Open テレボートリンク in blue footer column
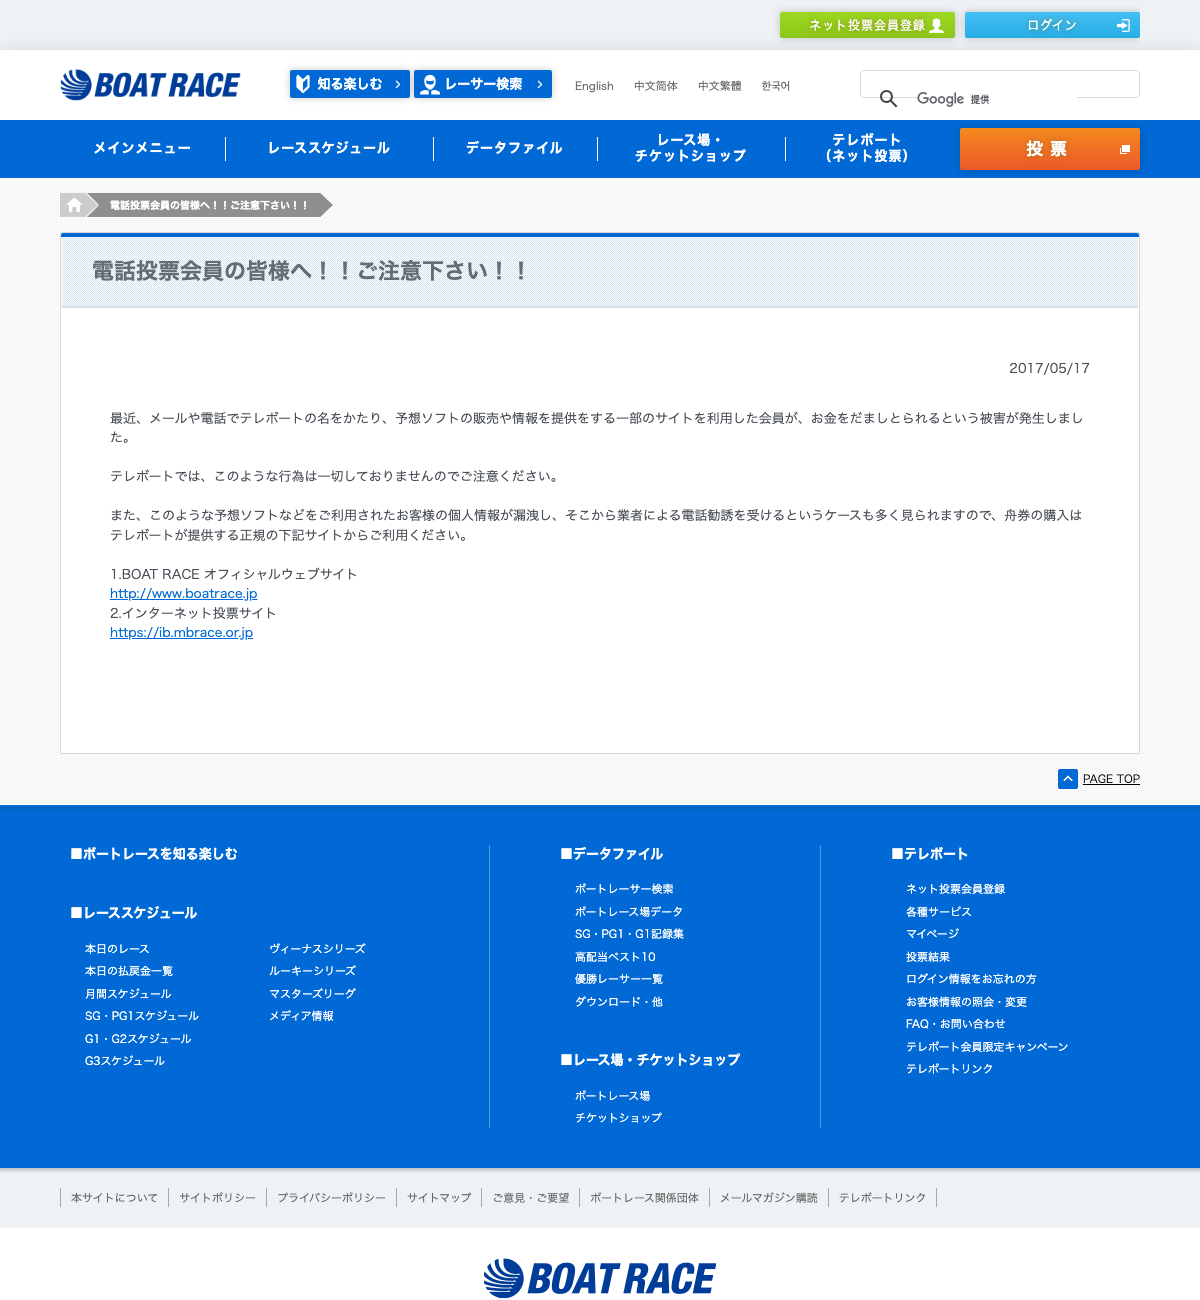This screenshot has height=1300, width=1200. 950,1069
